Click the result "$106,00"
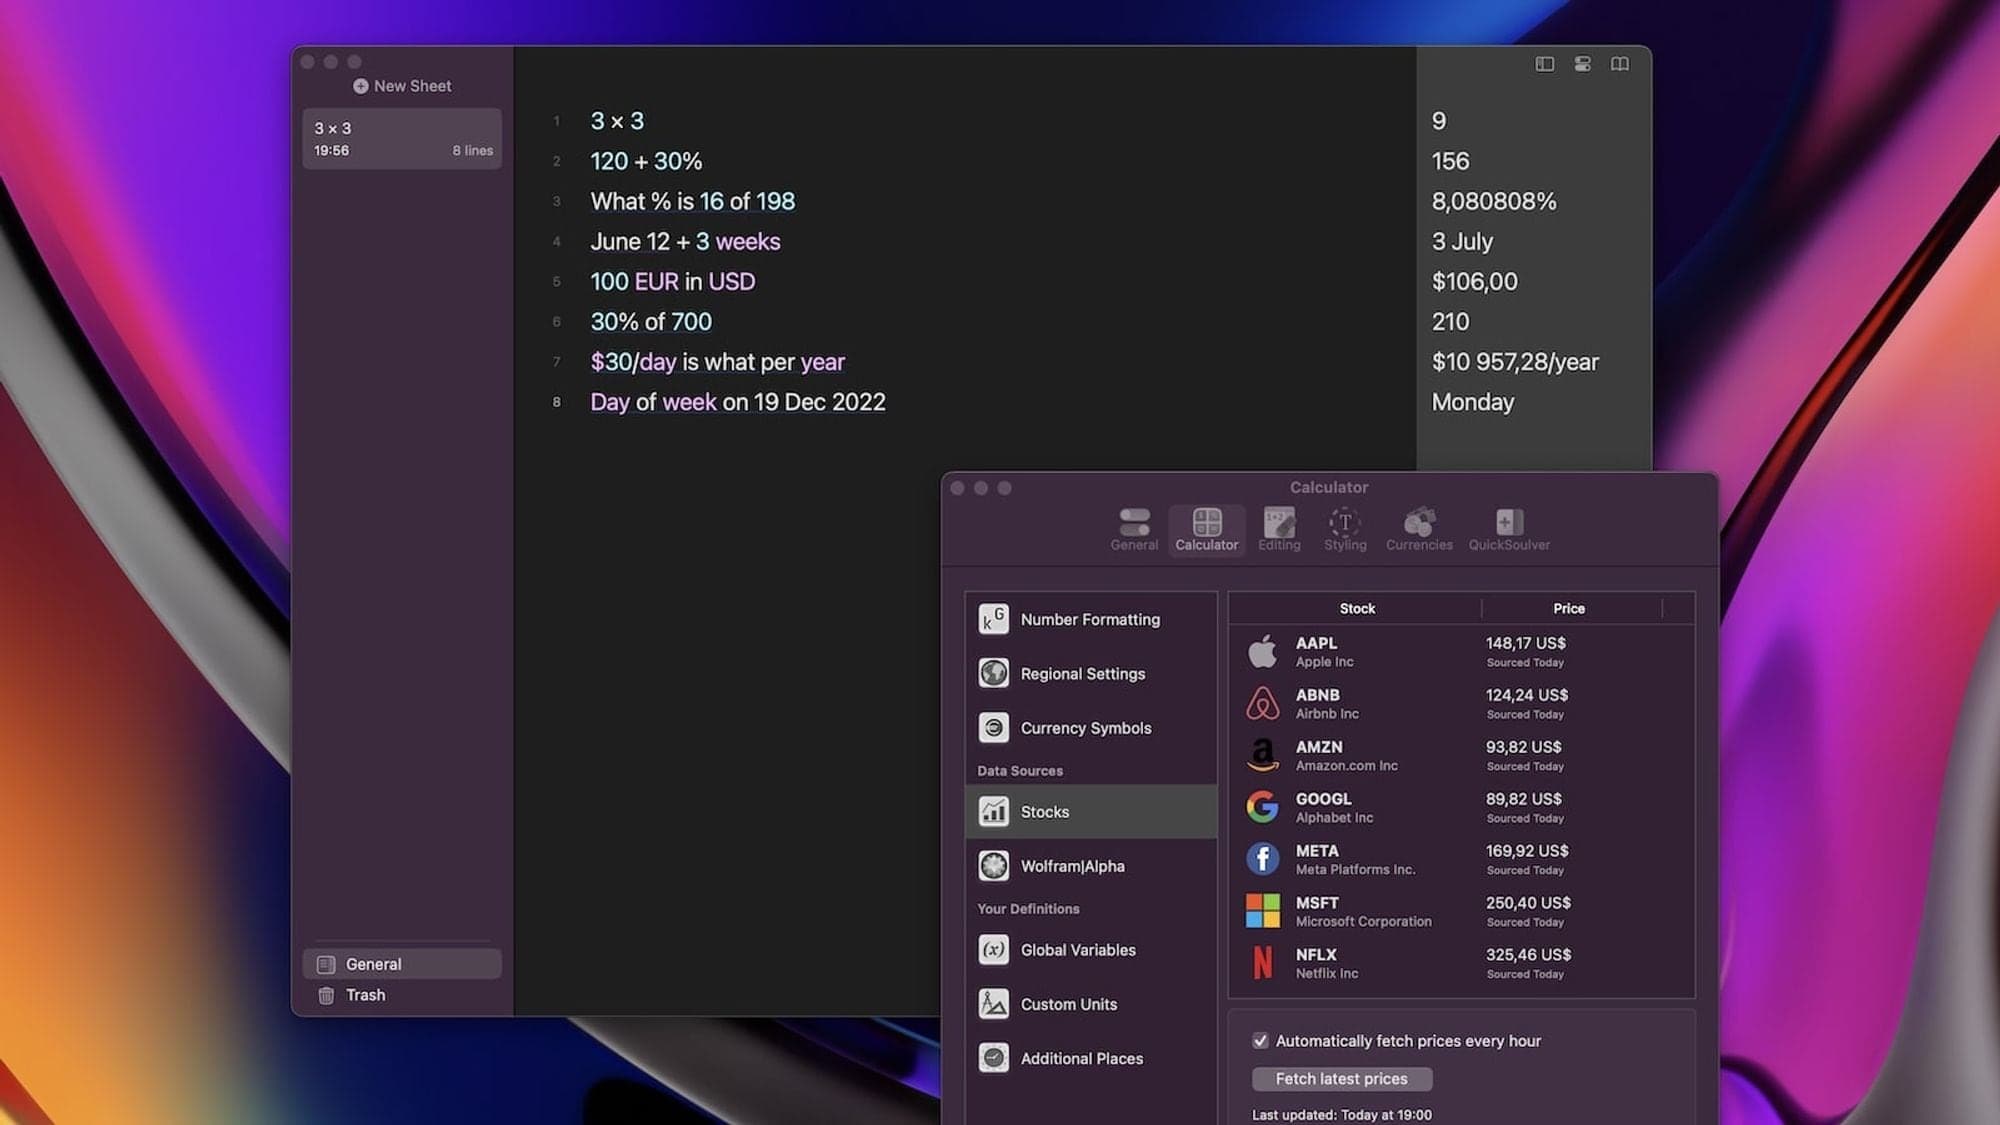 (x=1474, y=281)
